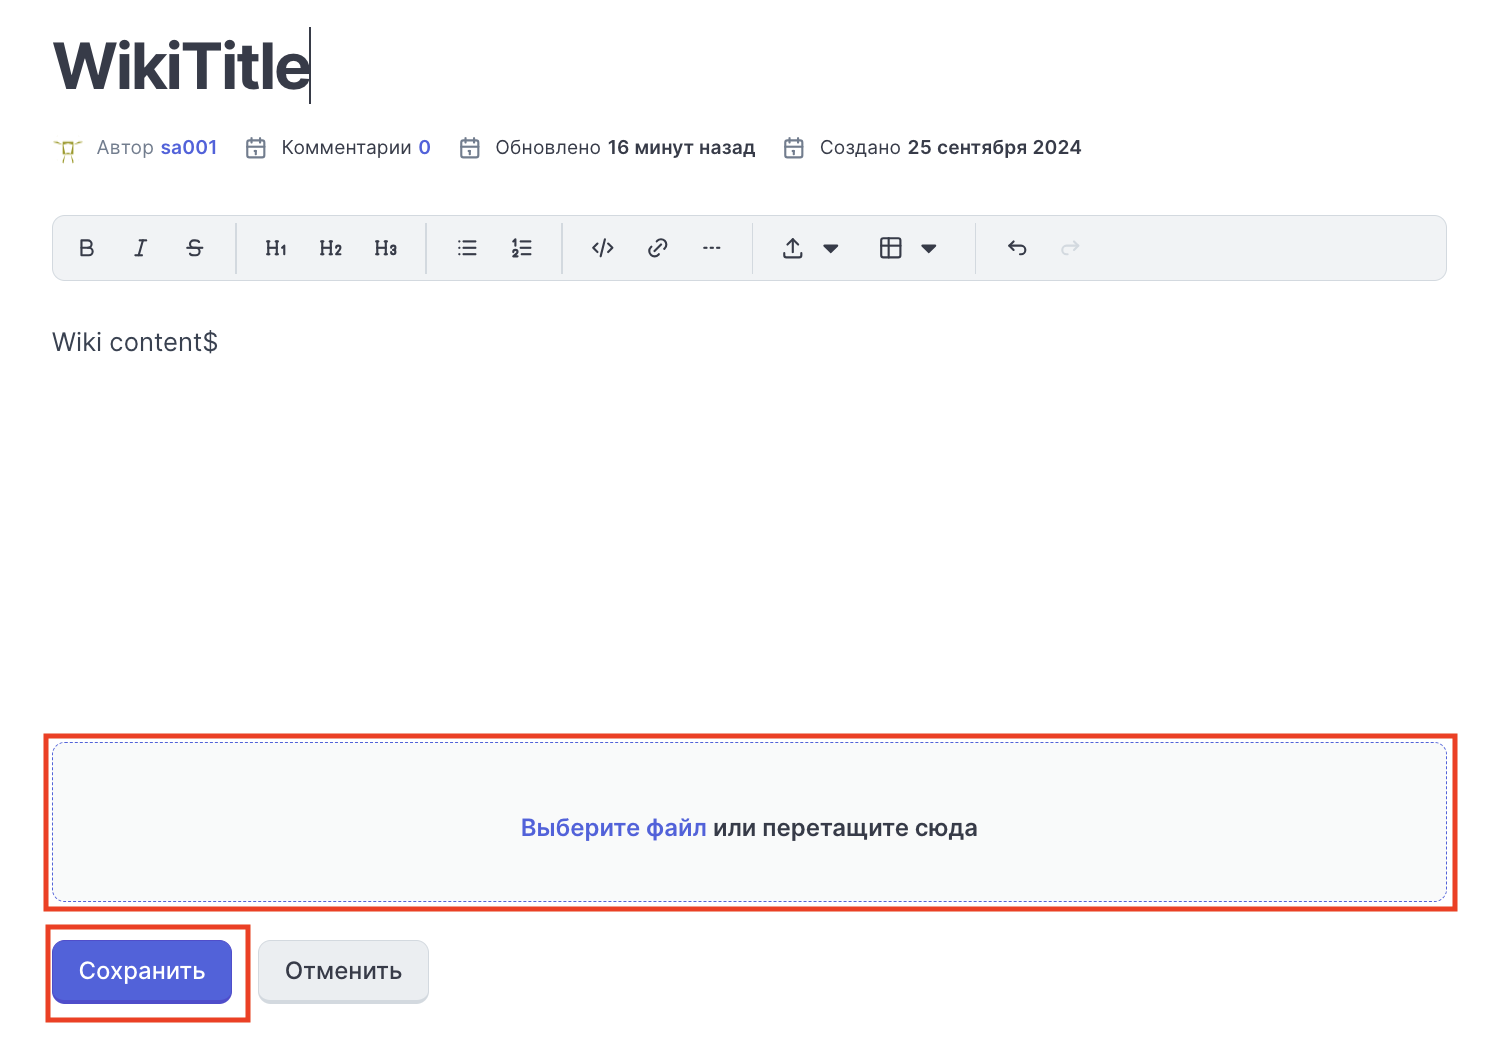This screenshot has height=1062, width=1494.
Task: Click calendar icon beside Создано
Action: [794, 148]
